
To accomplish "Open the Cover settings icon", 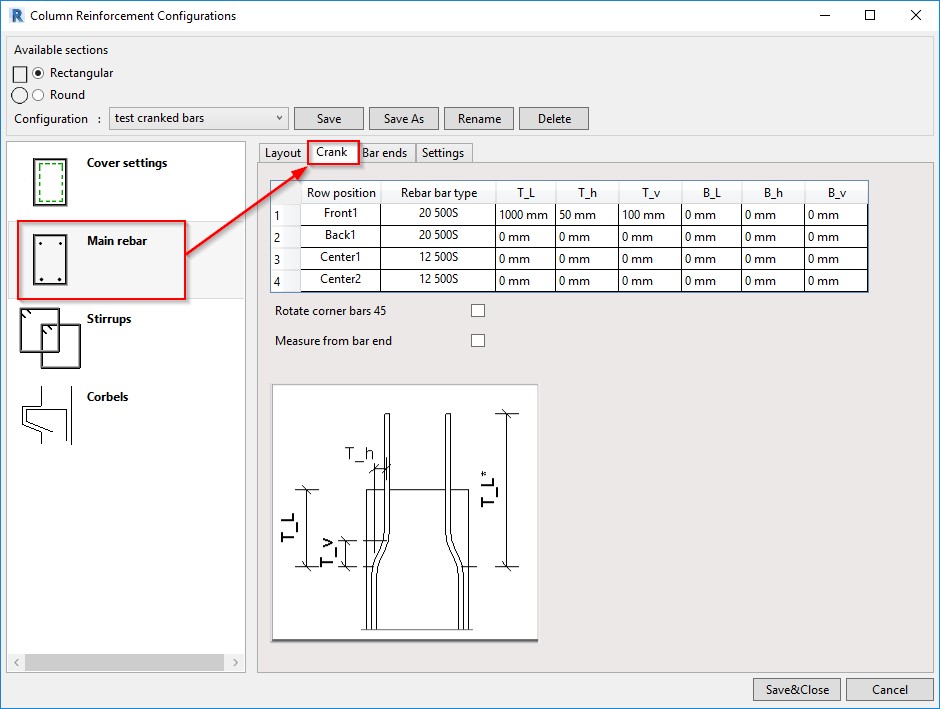I will point(49,182).
